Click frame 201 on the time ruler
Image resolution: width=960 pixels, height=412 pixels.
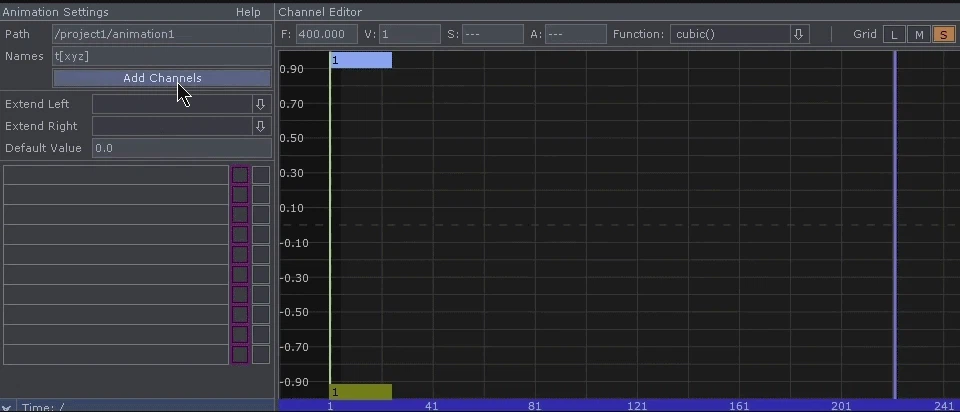[x=841, y=406]
